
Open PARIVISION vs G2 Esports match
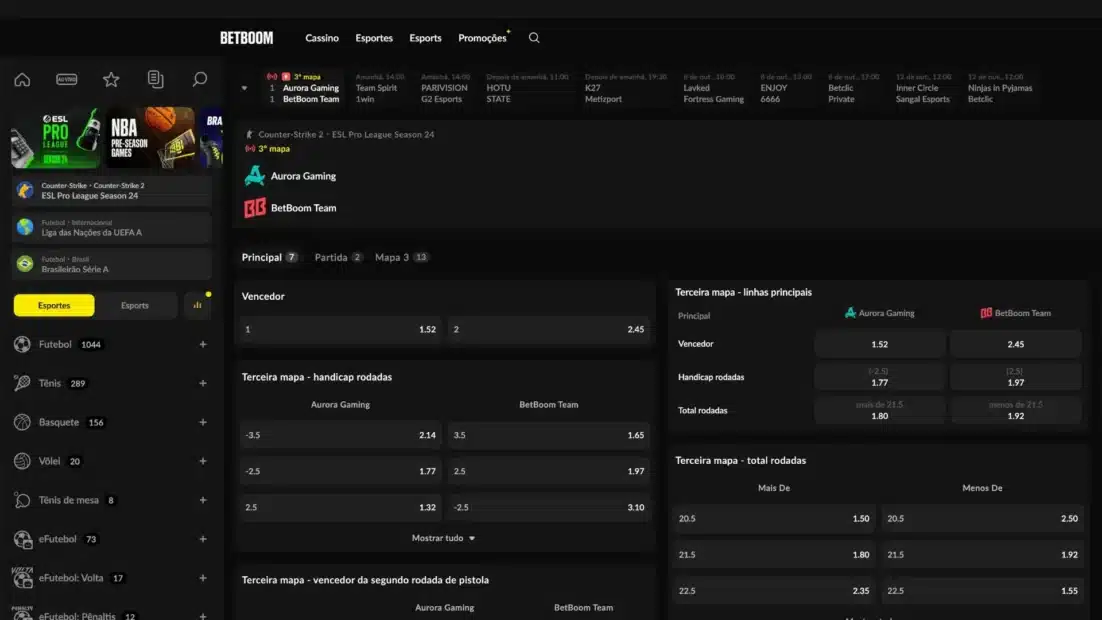444,89
